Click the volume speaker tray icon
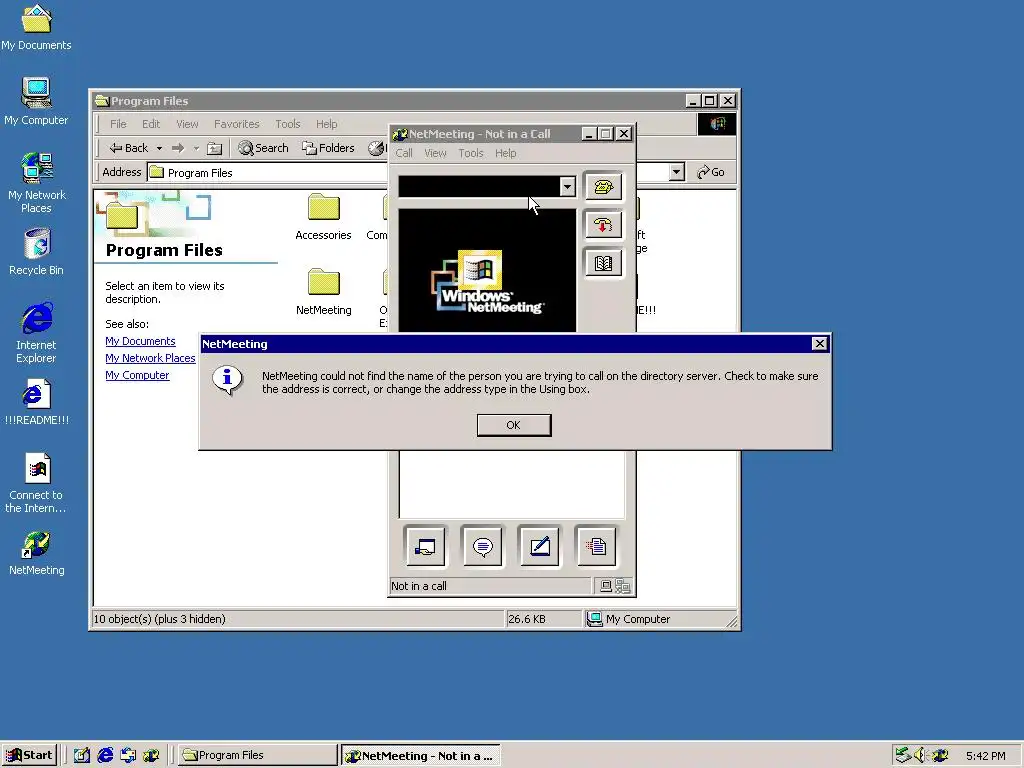1024x768 pixels. [x=921, y=755]
